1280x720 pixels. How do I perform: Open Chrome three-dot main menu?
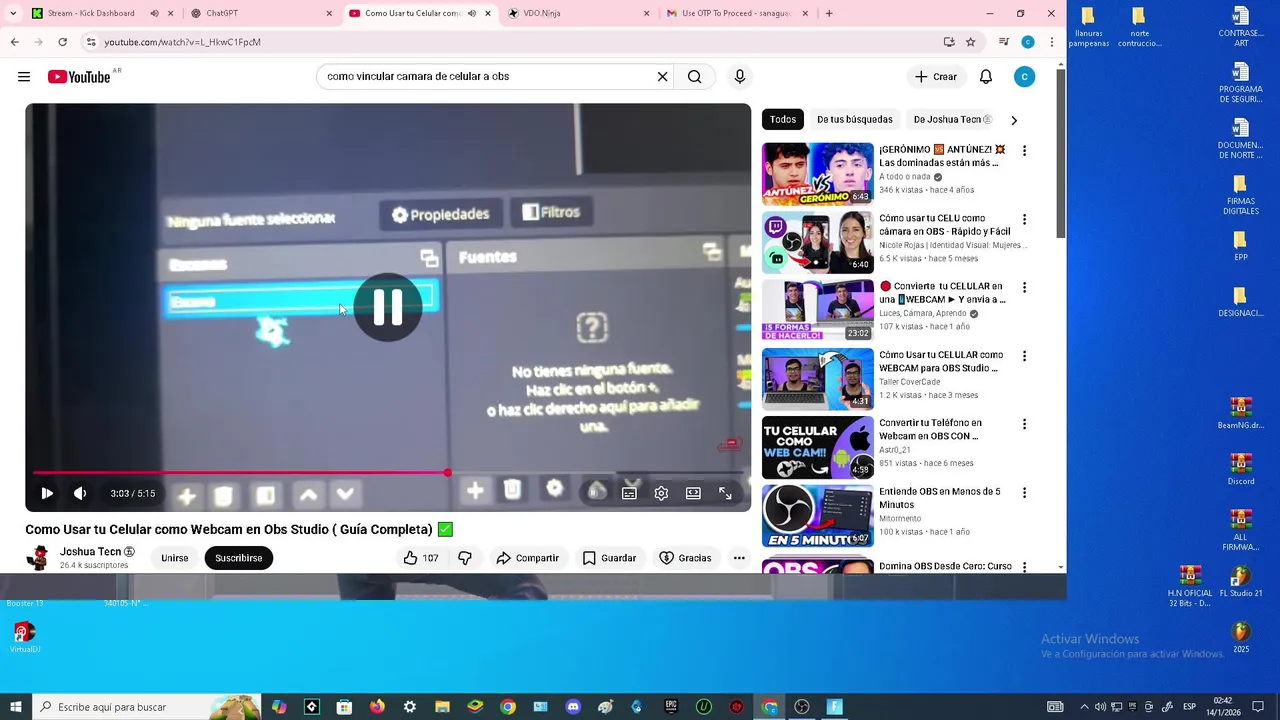1052,42
